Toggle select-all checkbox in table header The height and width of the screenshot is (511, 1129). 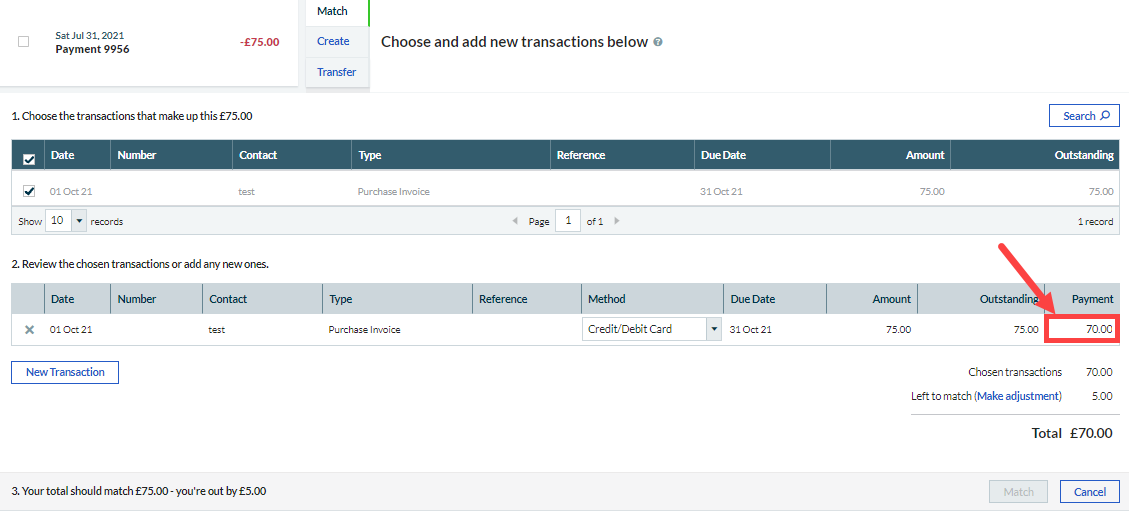click(x=29, y=156)
